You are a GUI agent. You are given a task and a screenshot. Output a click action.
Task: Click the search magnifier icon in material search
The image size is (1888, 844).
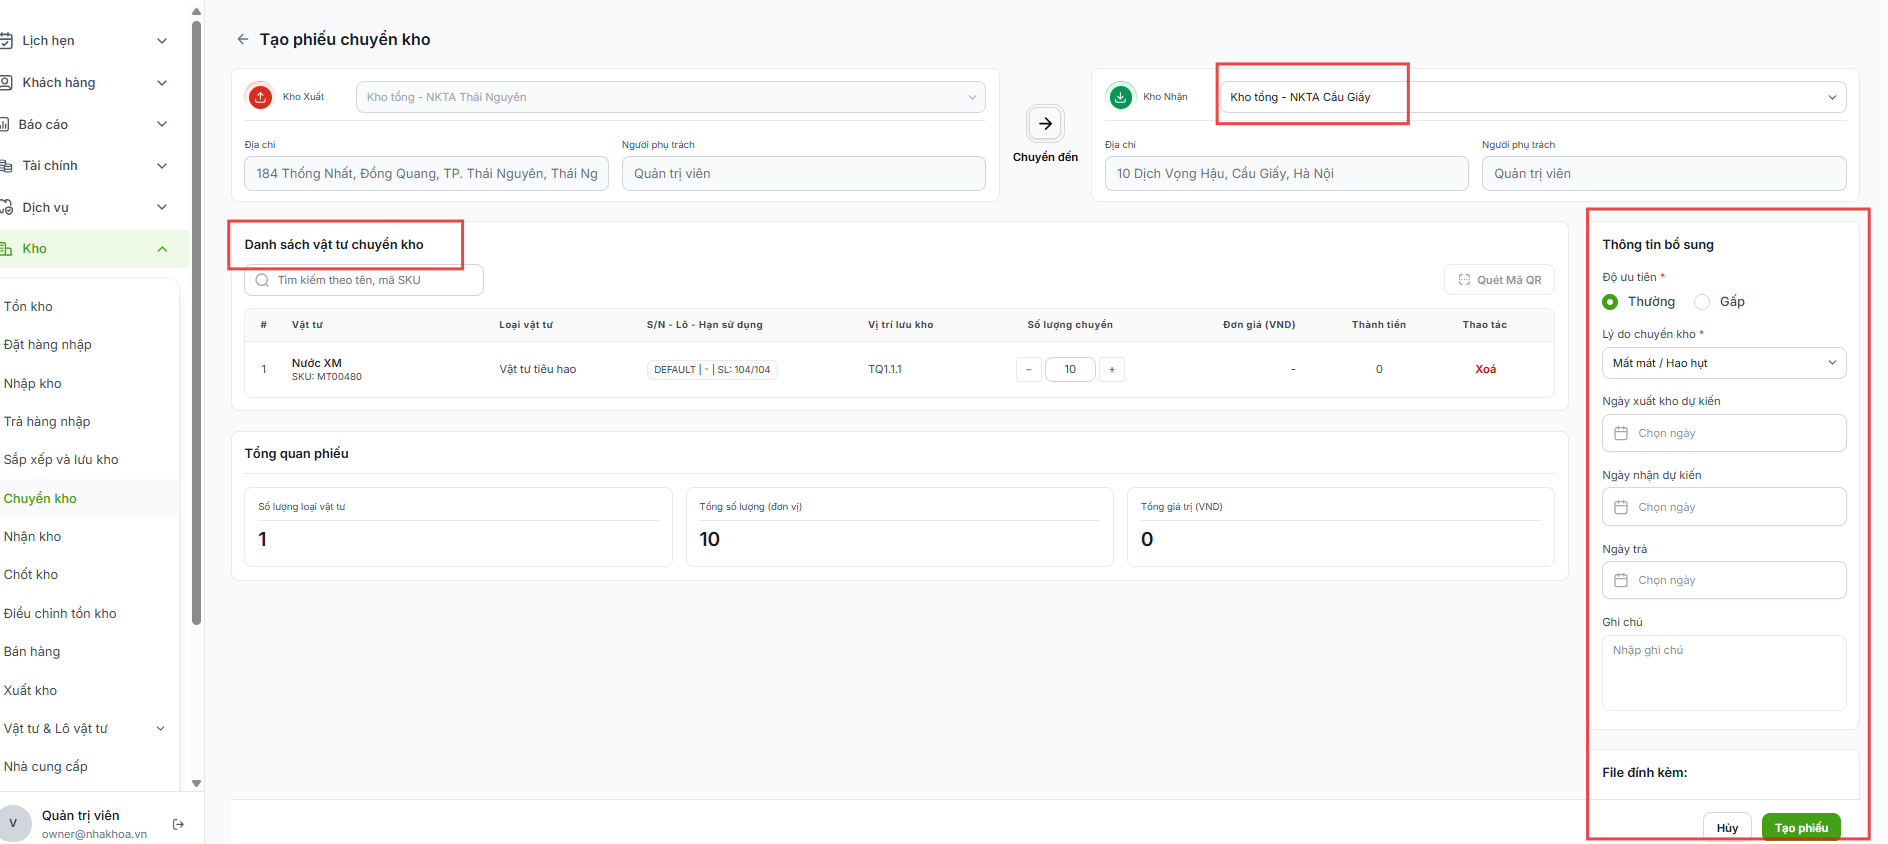262,280
